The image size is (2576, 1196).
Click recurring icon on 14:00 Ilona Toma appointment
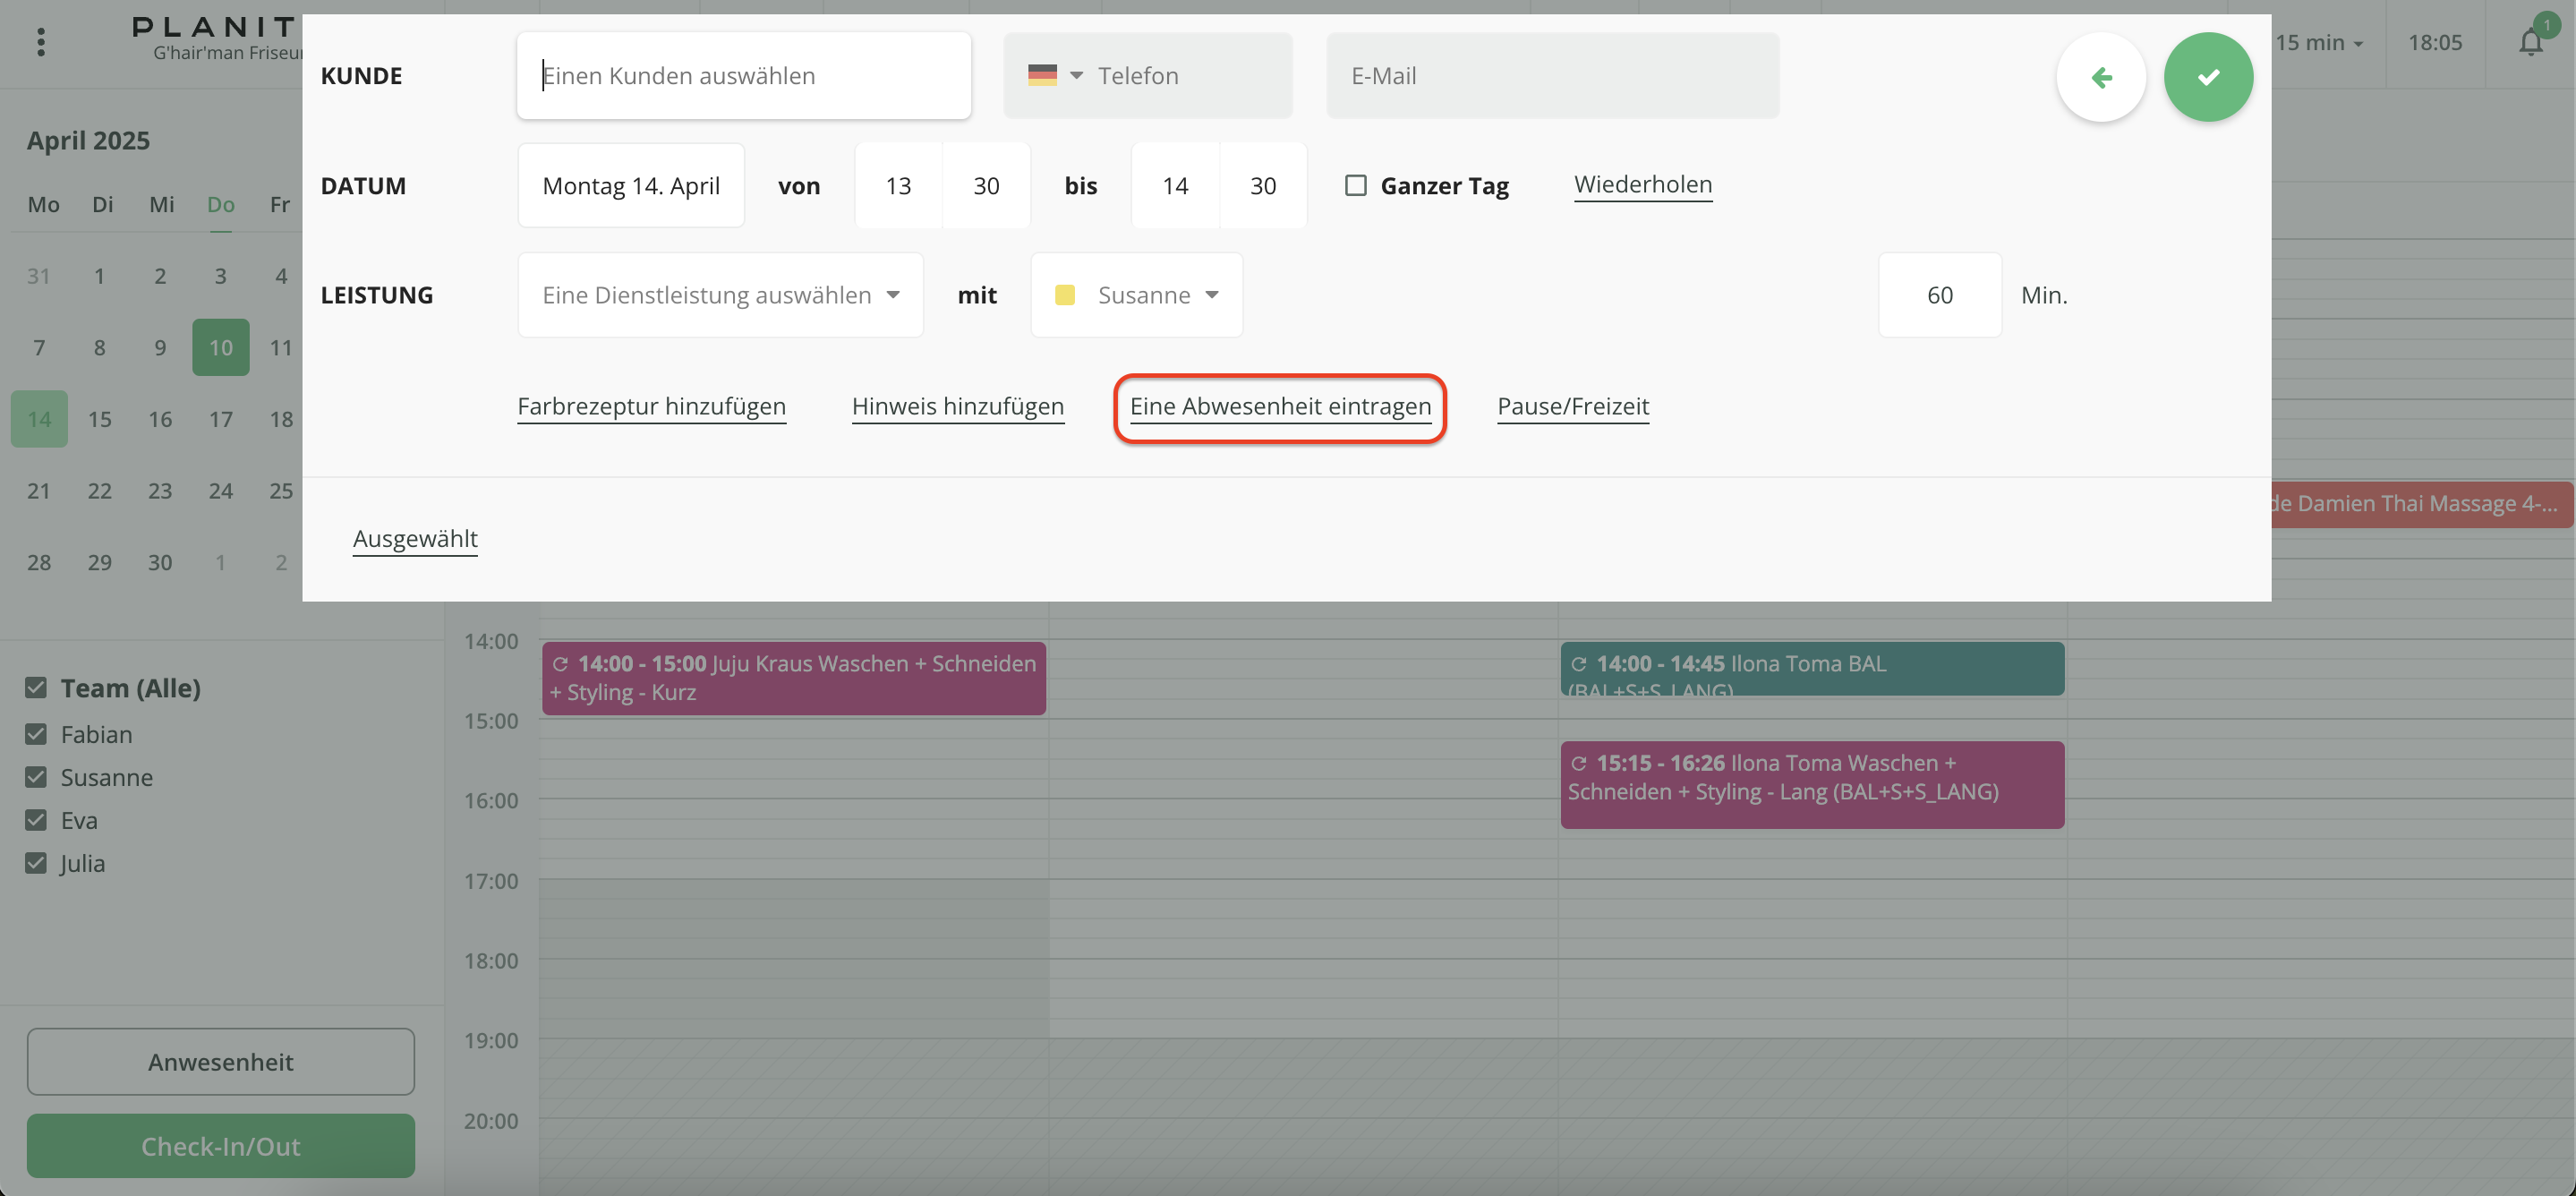tap(1578, 664)
